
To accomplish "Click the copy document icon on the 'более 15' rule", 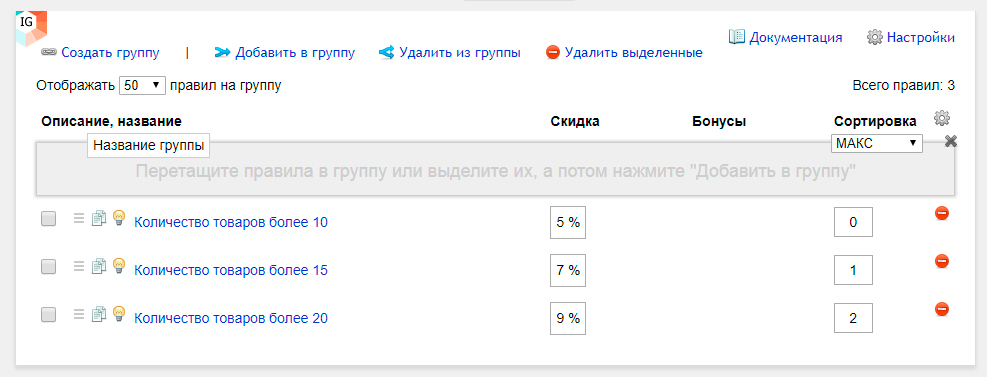I will tap(99, 267).
